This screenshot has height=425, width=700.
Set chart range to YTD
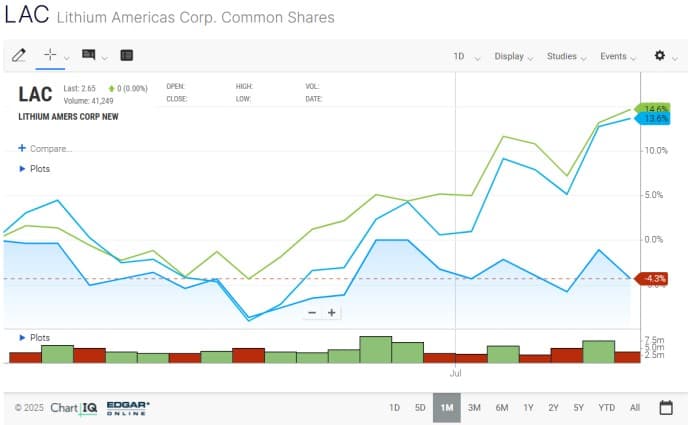pos(606,407)
